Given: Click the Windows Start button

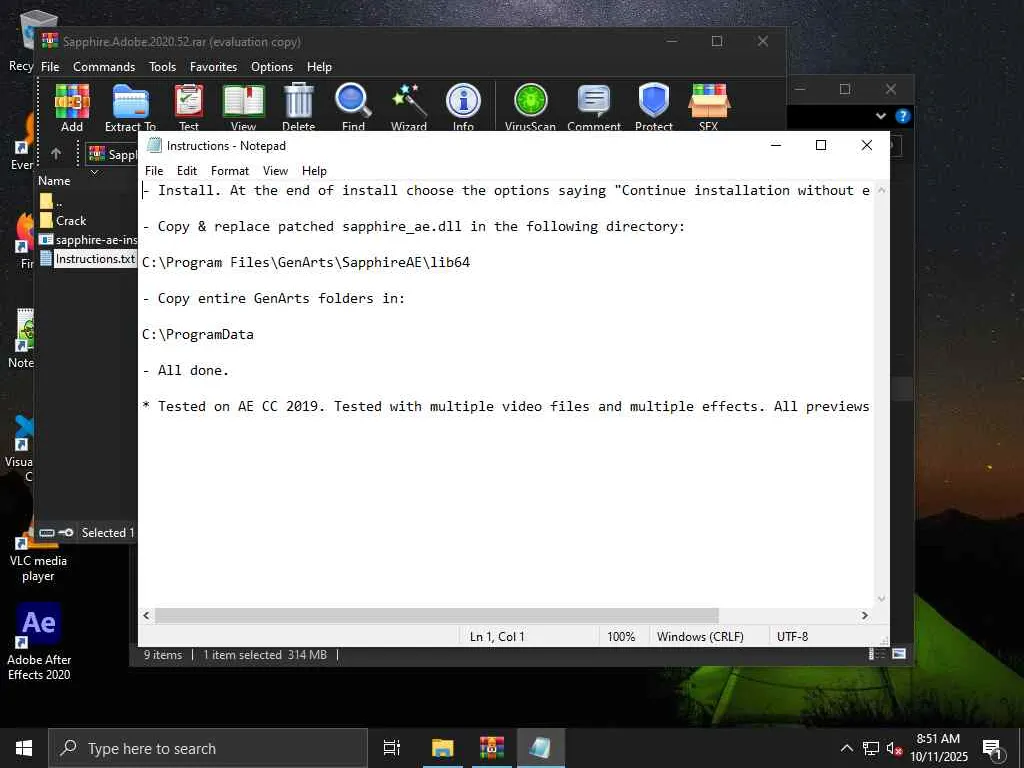Looking at the screenshot, I should (24, 748).
